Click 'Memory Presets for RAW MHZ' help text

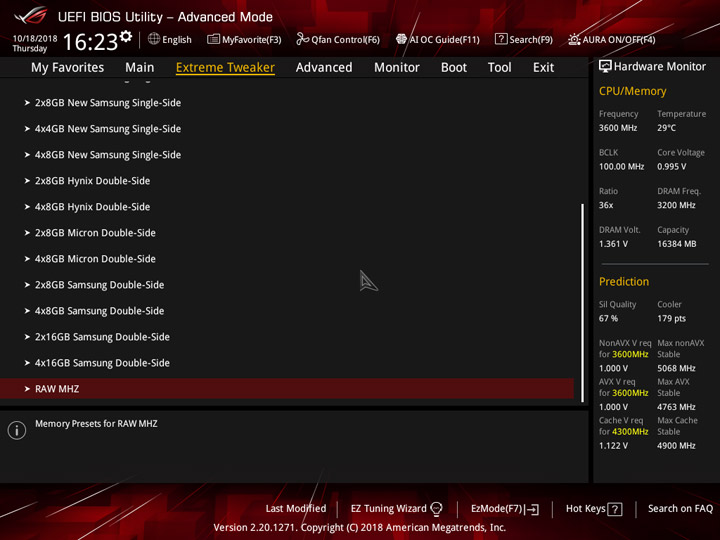[96, 424]
